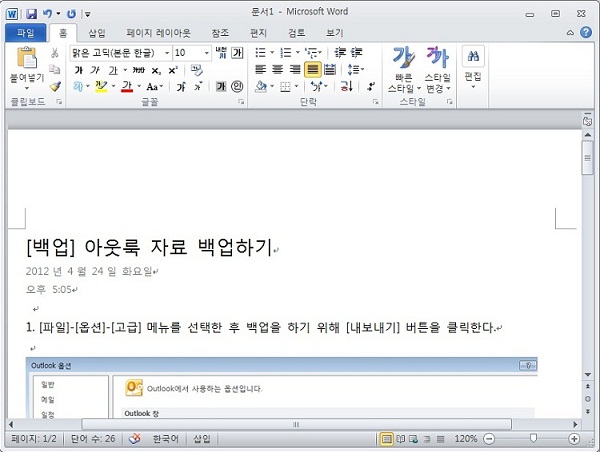Switch to the 페이지 레이아웃 tab
The width and height of the screenshot is (600, 452).
coord(158,33)
